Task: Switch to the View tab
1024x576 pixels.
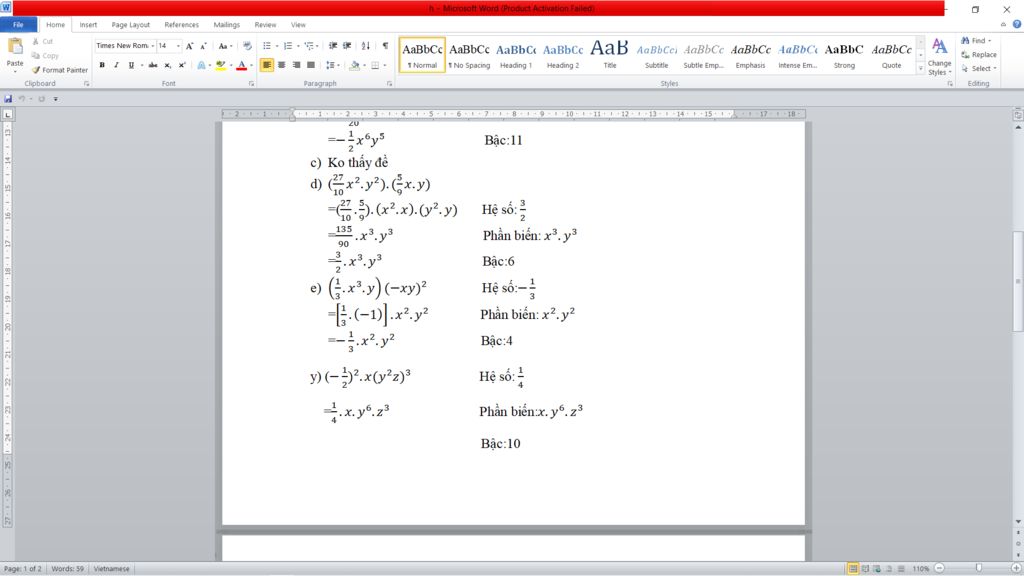Action: coord(298,25)
